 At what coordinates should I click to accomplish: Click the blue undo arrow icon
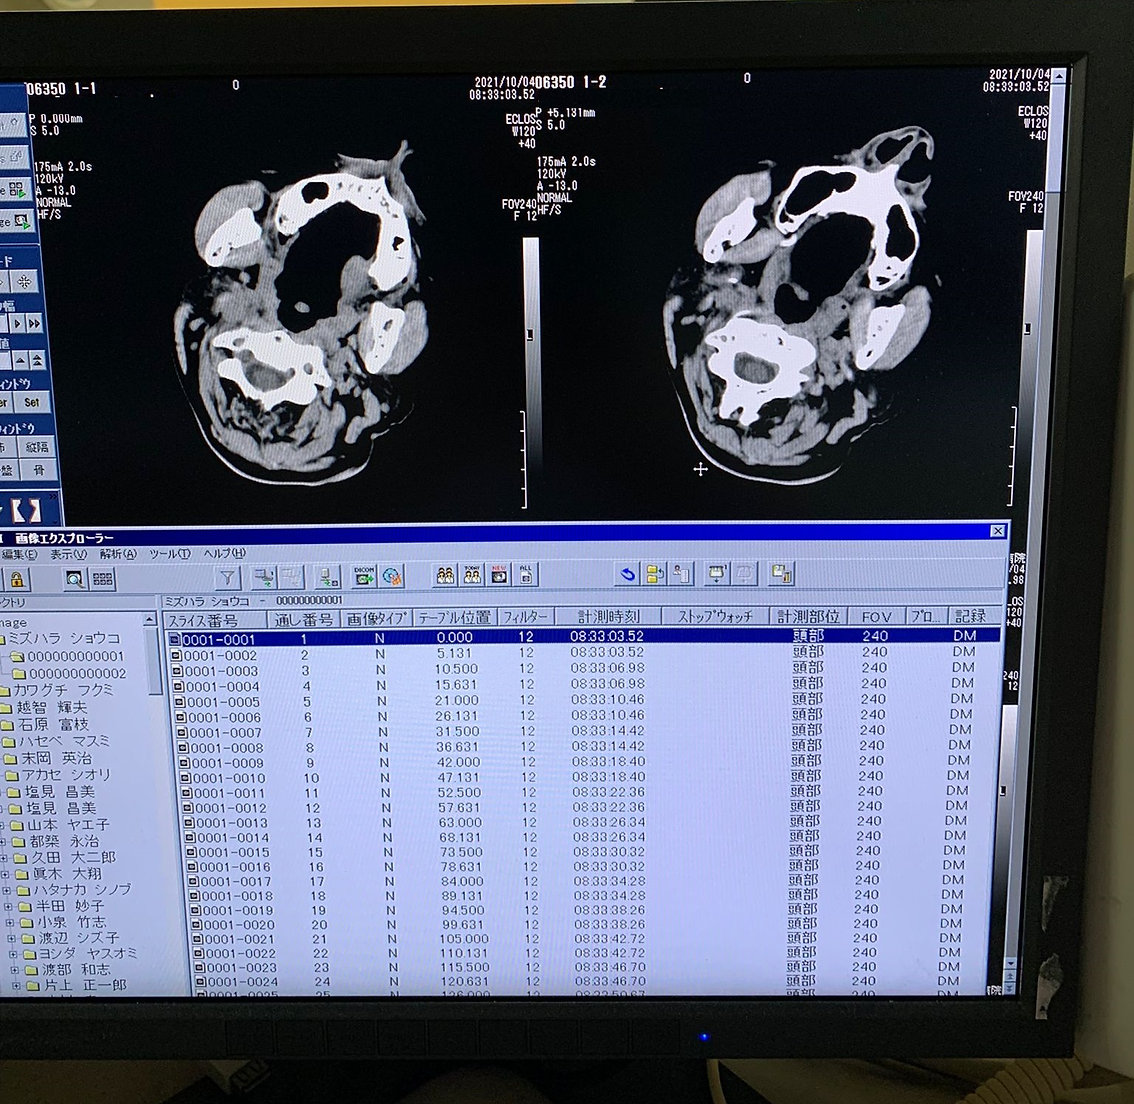click(627, 574)
